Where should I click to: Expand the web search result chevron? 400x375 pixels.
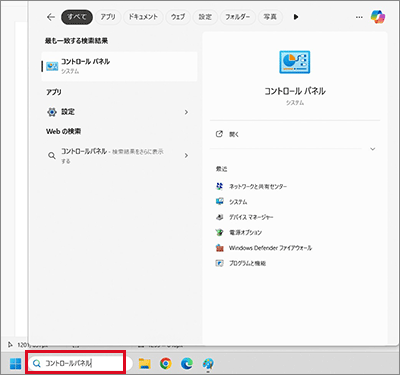pyautogui.click(x=186, y=155)
